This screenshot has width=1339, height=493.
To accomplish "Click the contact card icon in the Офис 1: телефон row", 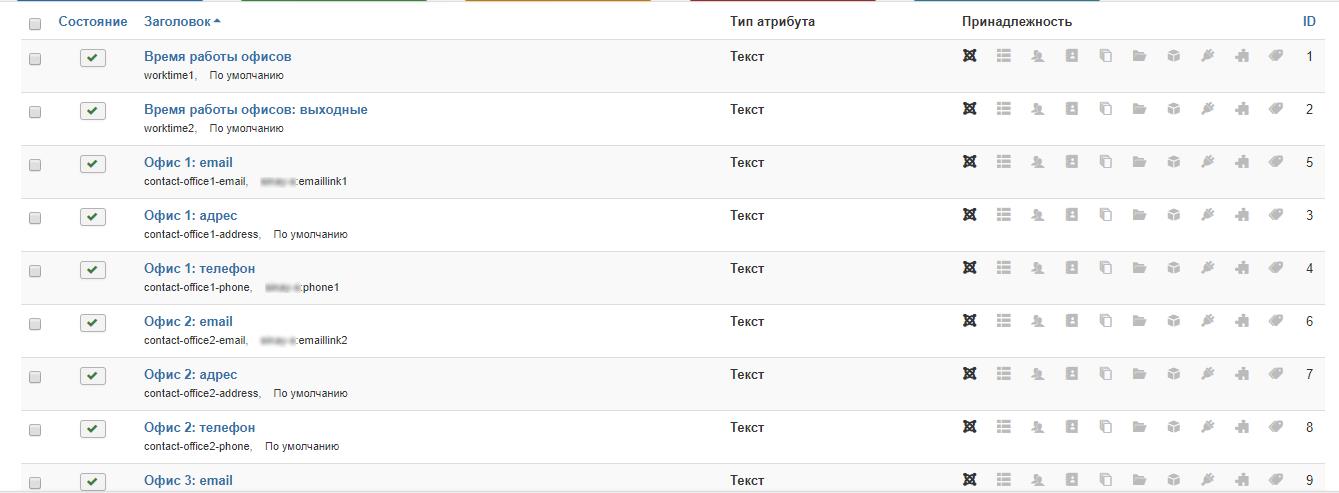I will coord(1071,268).
